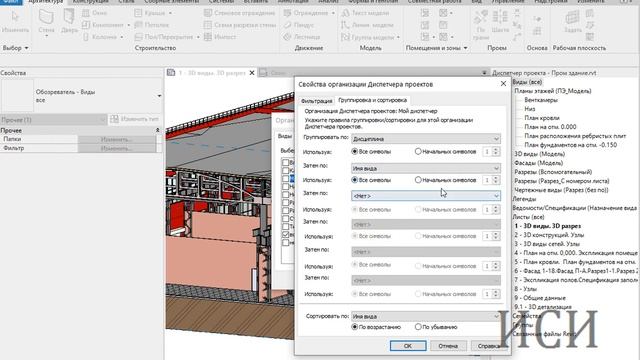Close the 'Свойства организации Диспетчера проектов' dialog
Screen dimensions: 640x360
[x=503, y=84]
